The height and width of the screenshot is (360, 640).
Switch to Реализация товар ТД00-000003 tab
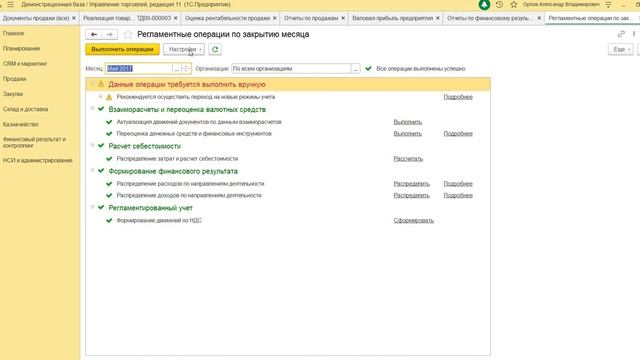[x=127, y=18]
